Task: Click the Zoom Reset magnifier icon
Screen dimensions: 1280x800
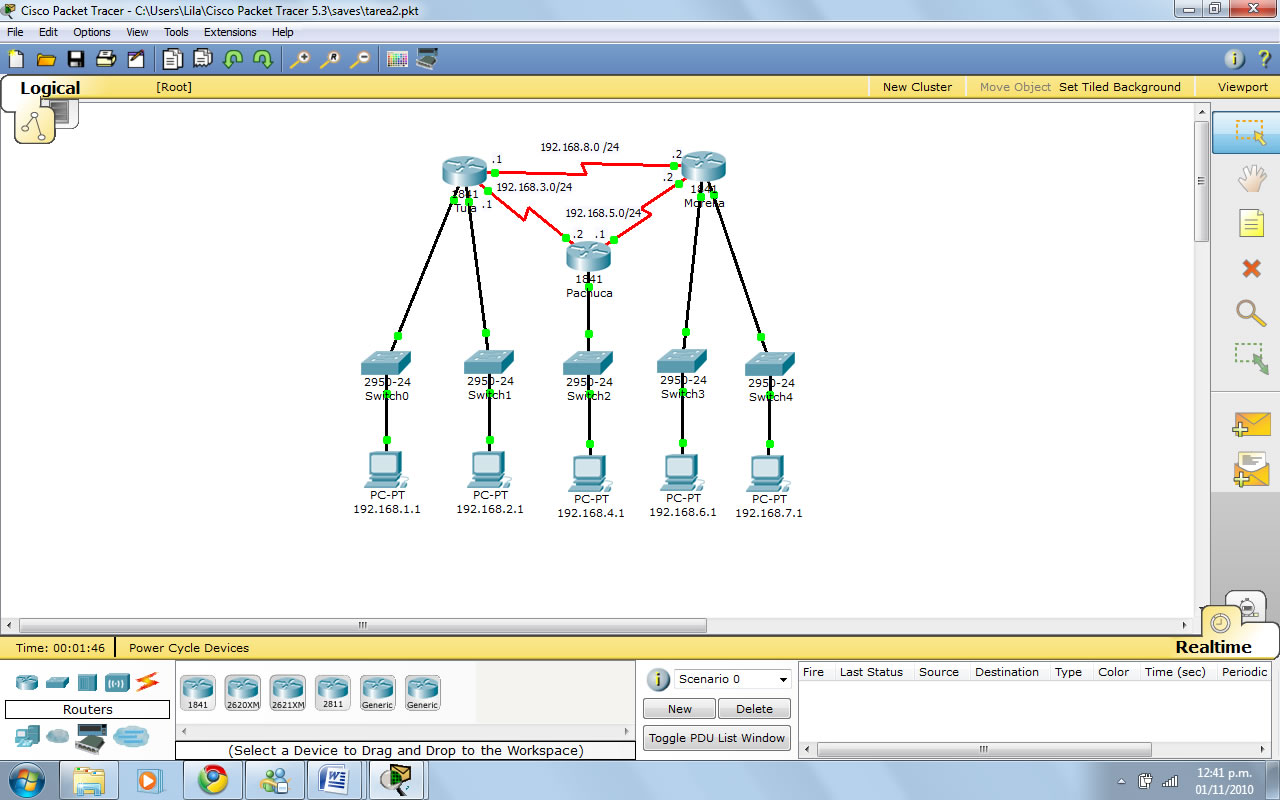Action: click(x=329, y=59)
